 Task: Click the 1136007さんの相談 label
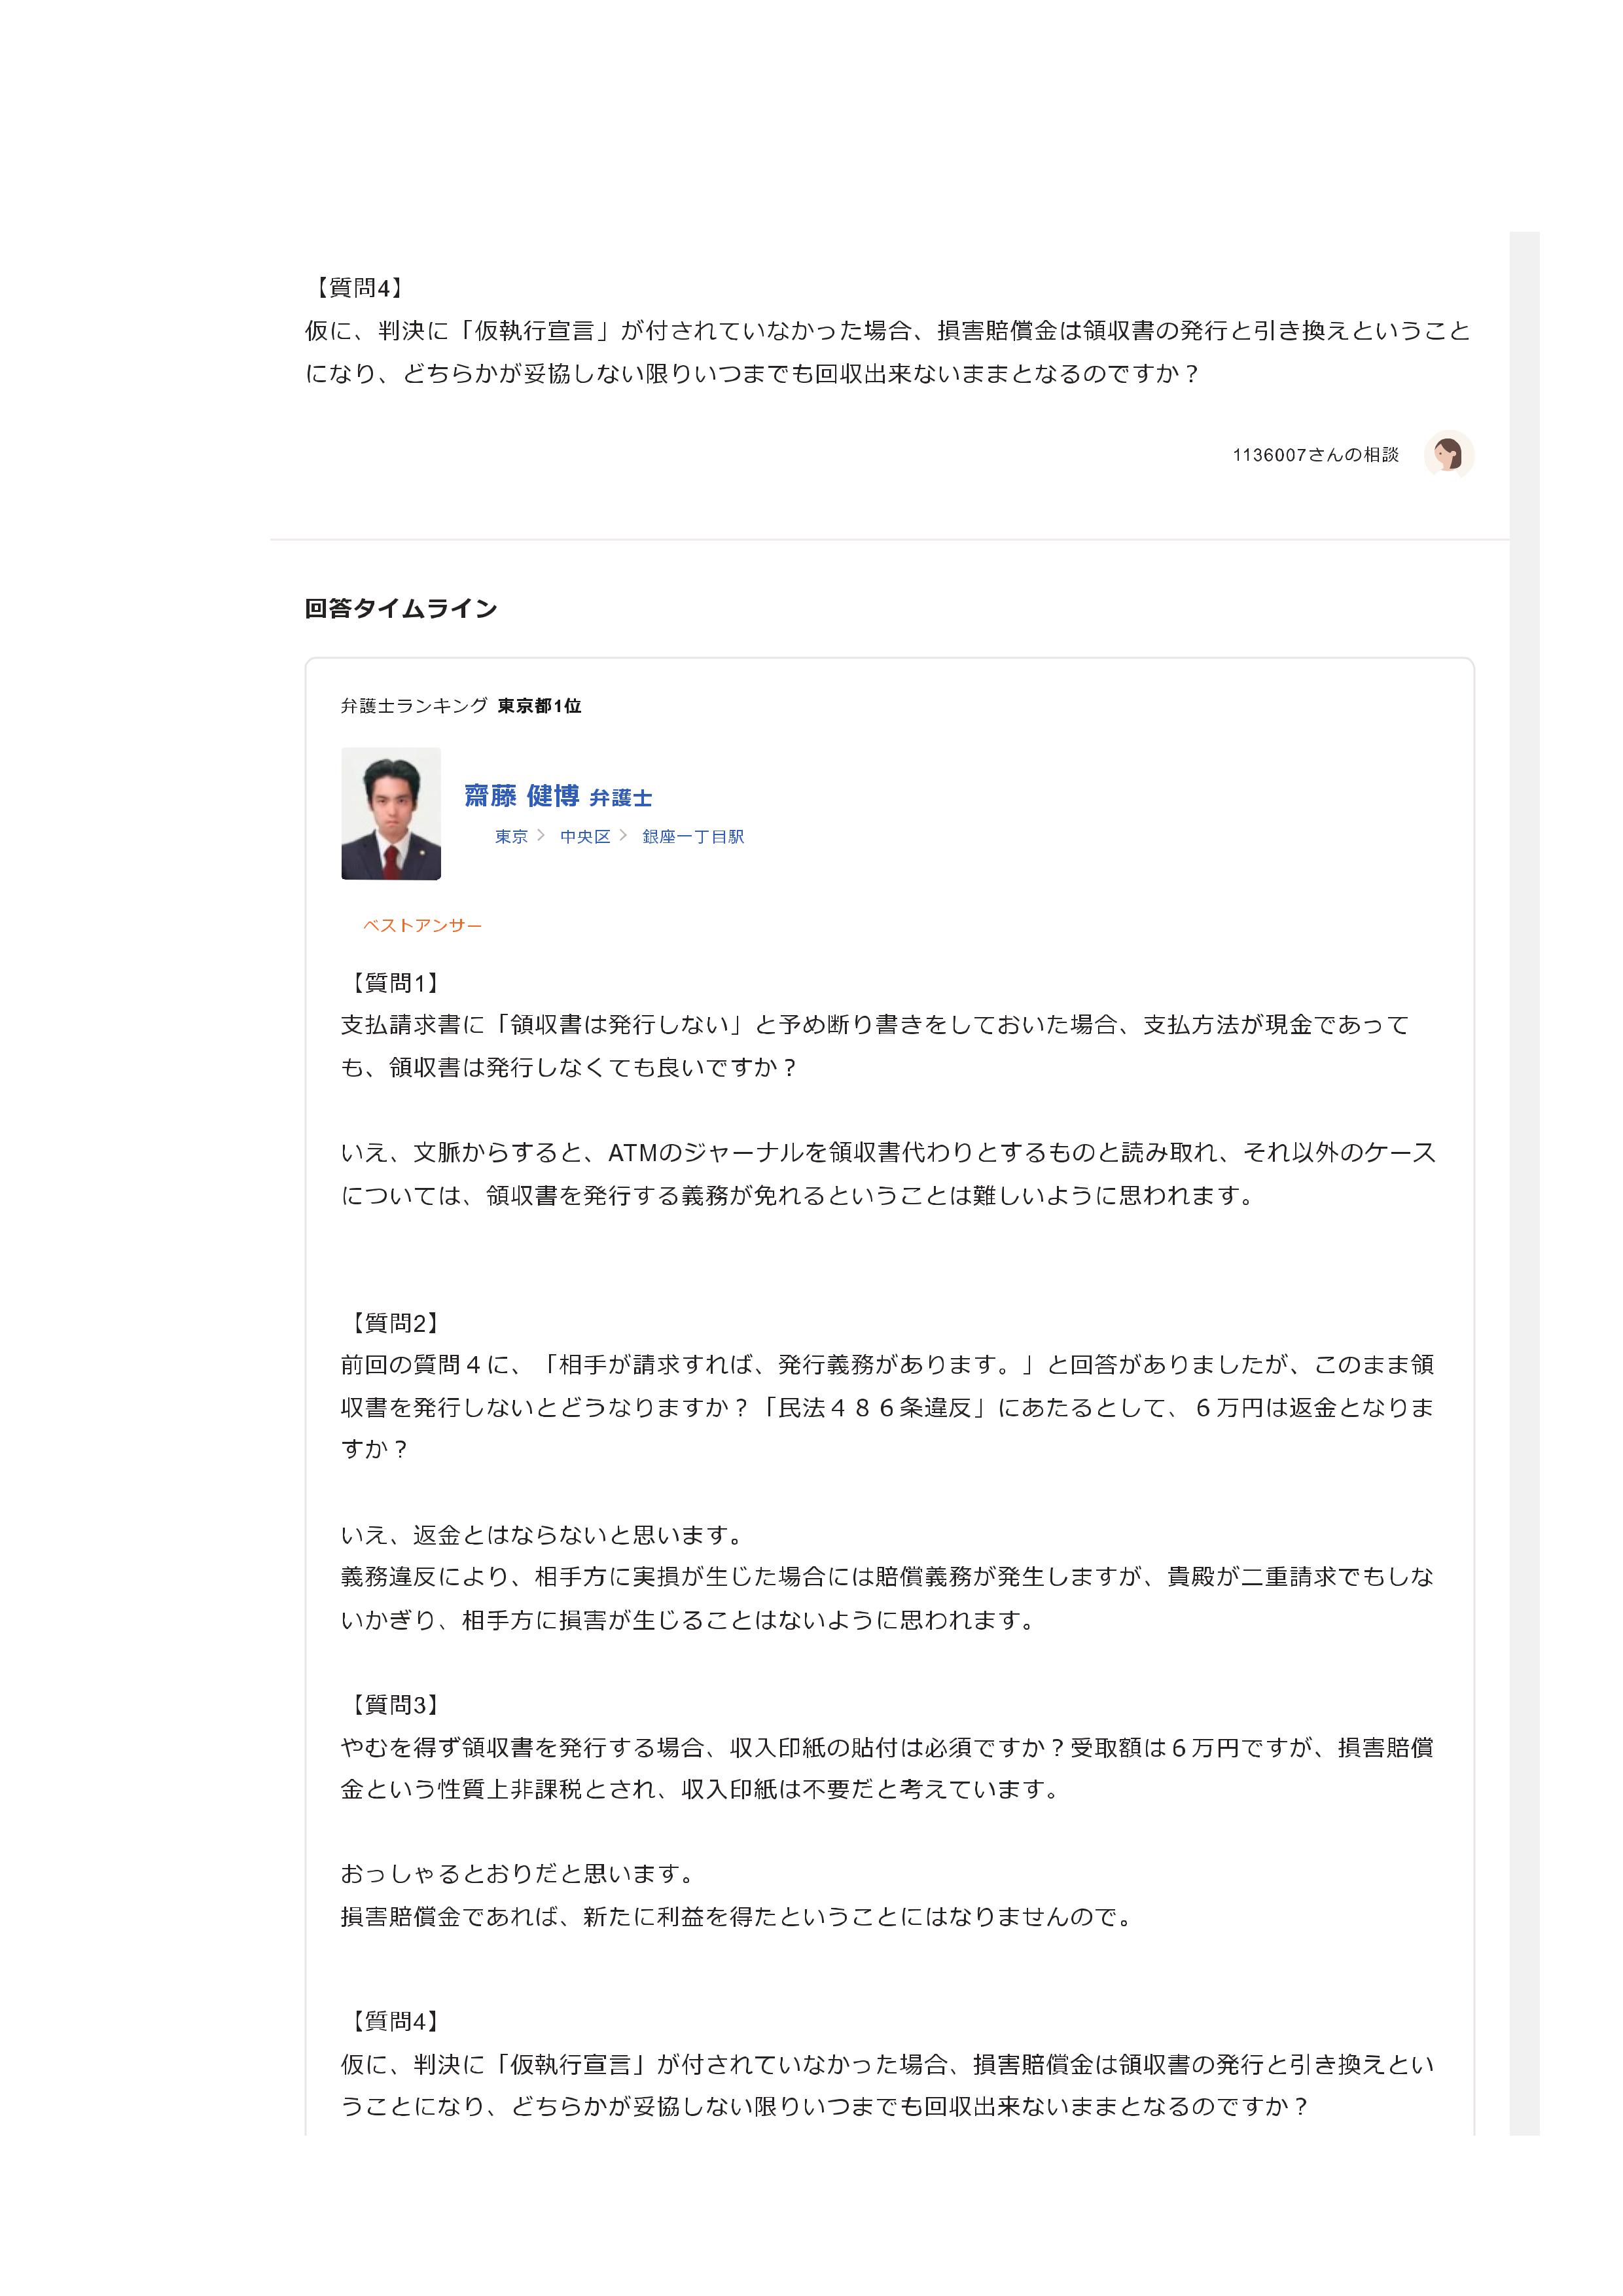[x=1315, y=455]
